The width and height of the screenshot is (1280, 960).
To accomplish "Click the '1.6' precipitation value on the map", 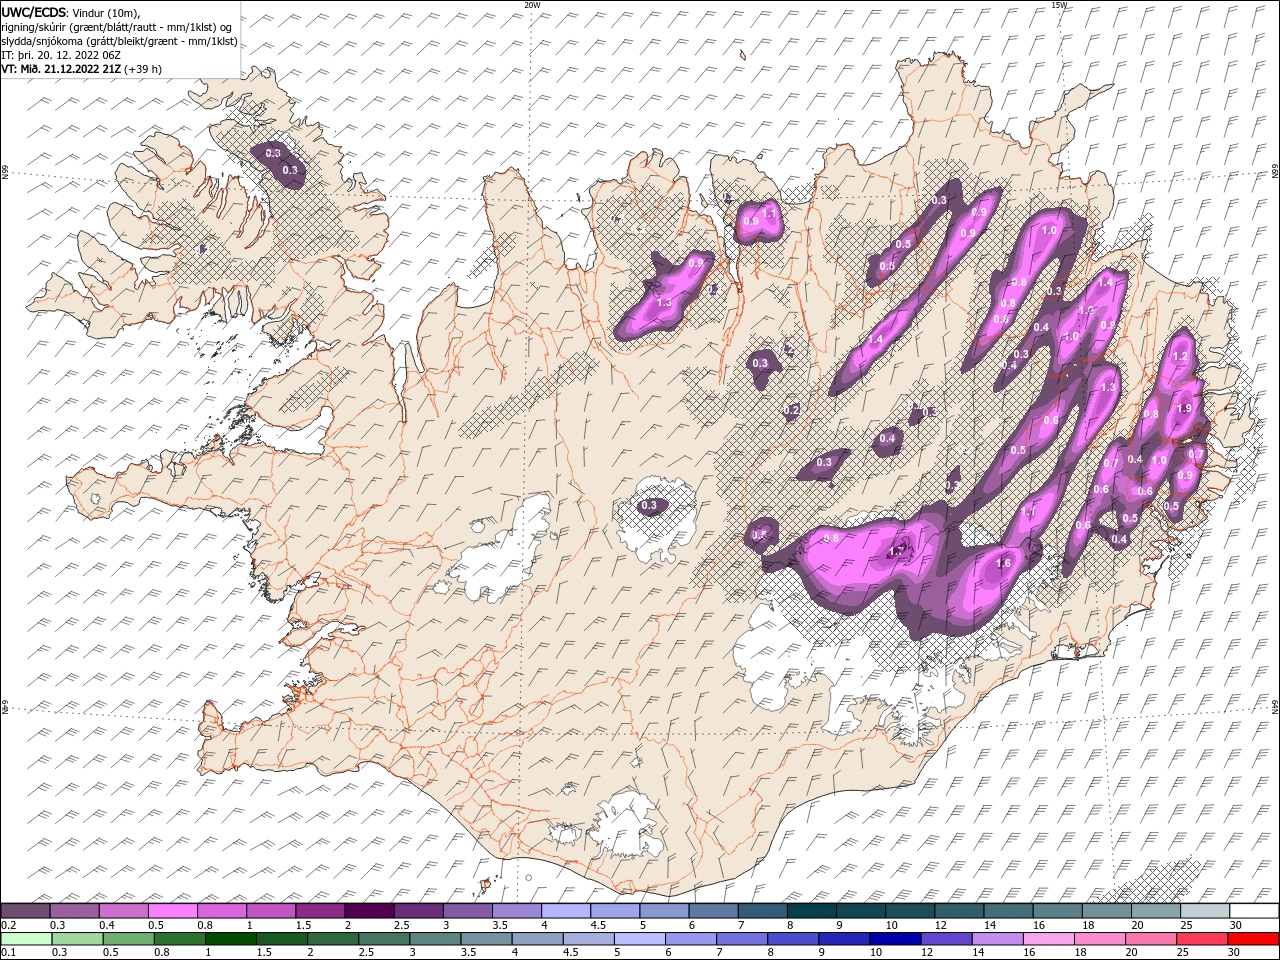I will [x=1004, y=564].
